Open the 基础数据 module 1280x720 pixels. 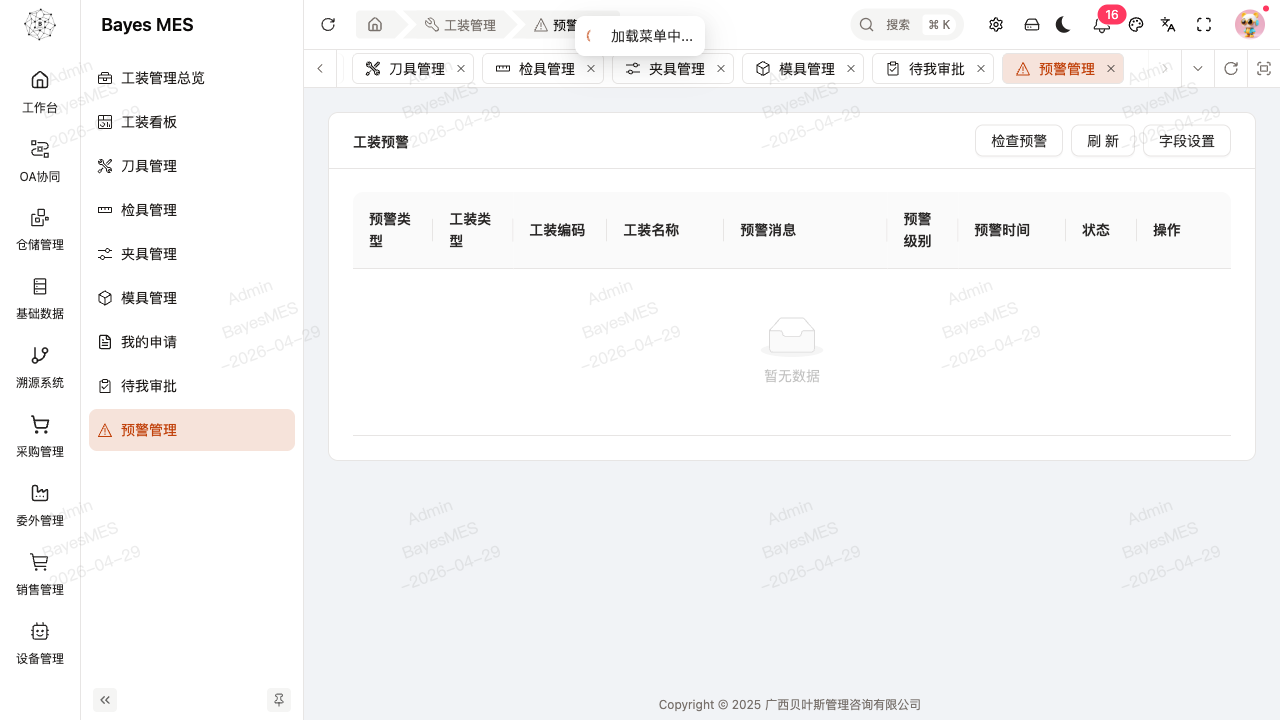click(40, 298)
